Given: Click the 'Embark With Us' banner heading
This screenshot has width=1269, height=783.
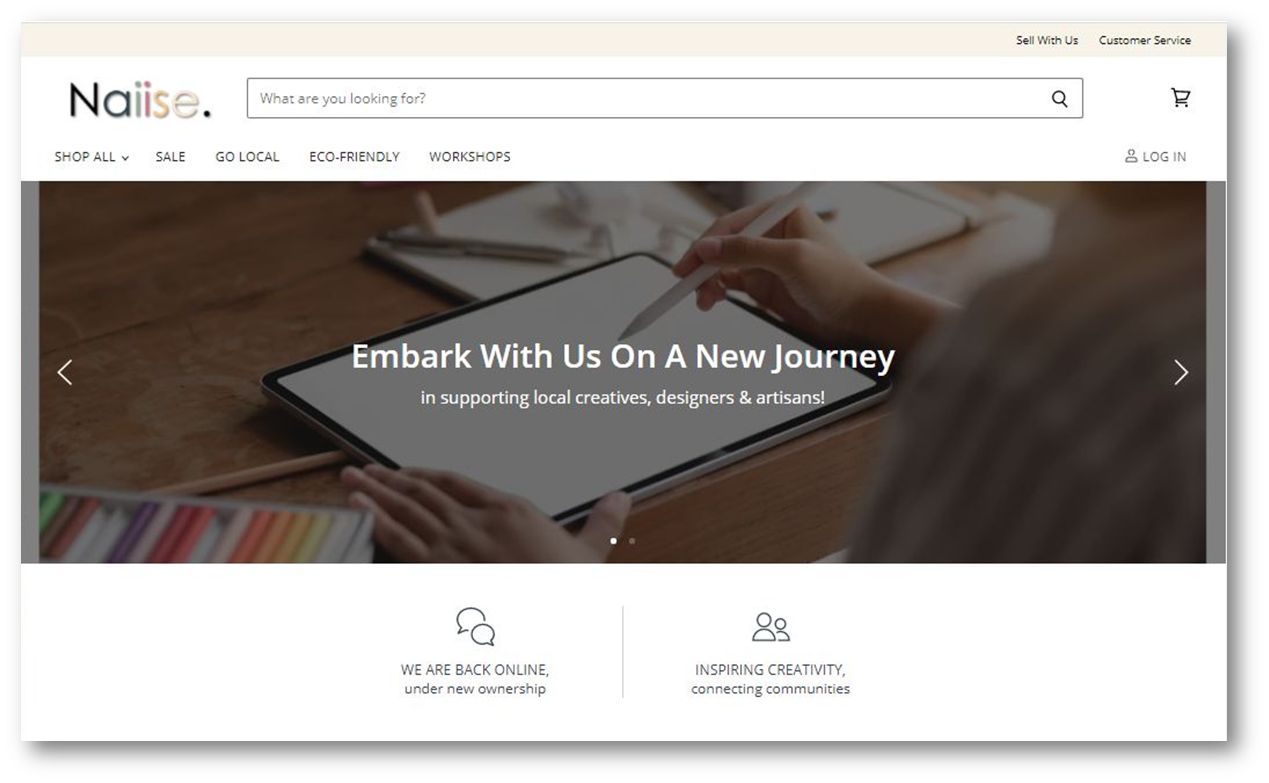Looking at the screenshot, I should [623, 357].
